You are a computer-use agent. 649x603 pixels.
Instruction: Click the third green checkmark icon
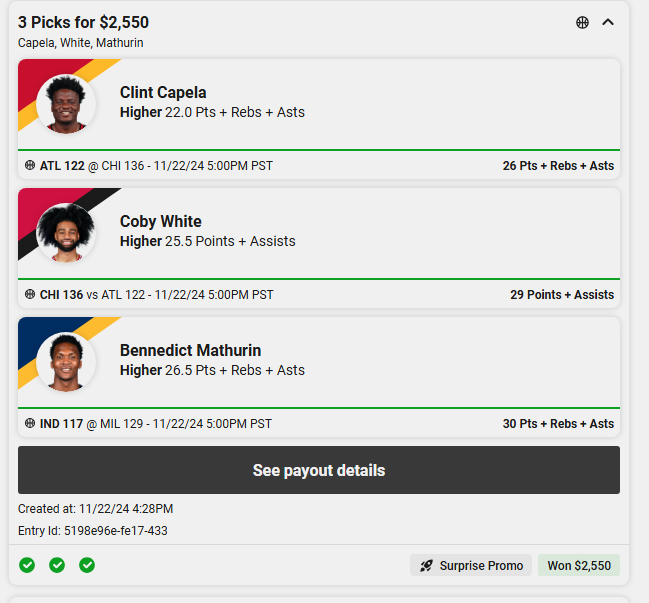(87, 565)
